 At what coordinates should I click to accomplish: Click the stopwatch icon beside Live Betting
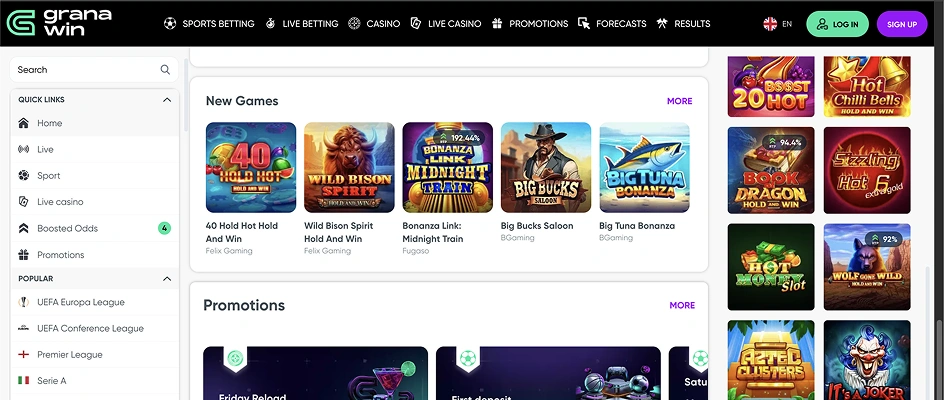pyautogui.click(x=270, y=23)
